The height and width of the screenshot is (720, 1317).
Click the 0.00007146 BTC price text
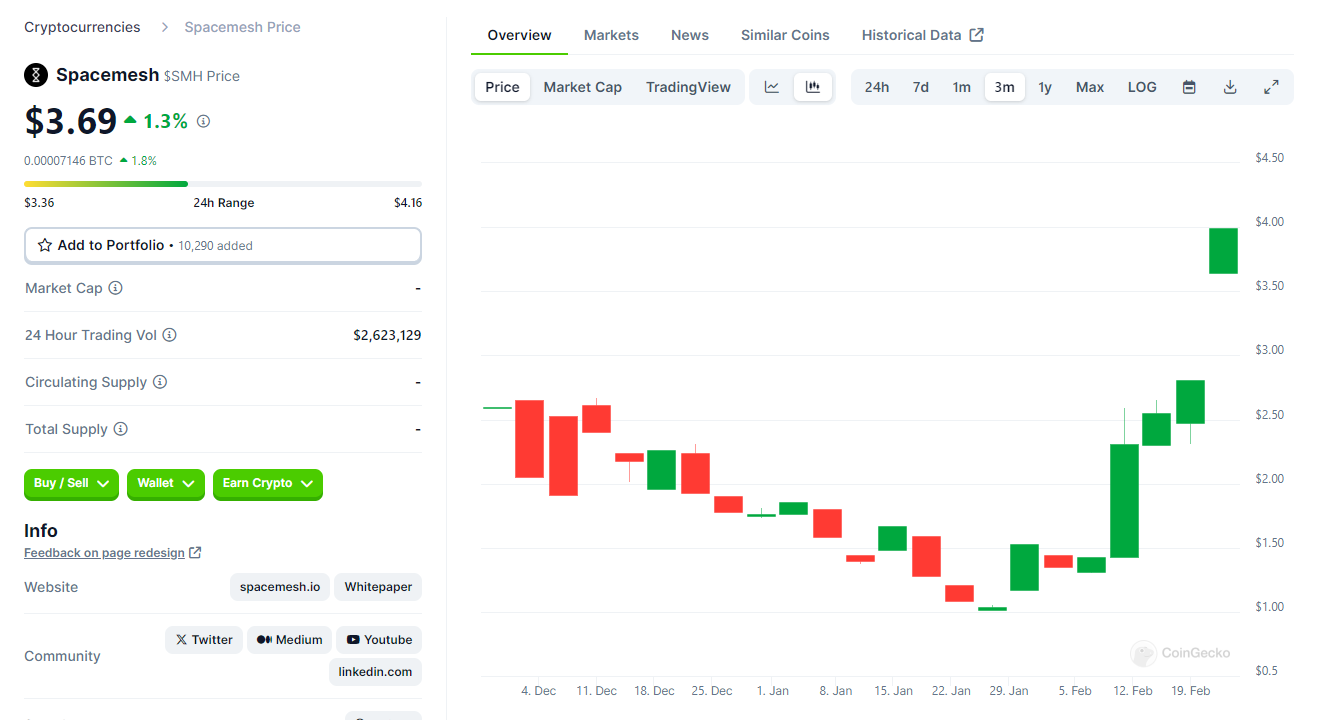[x=68, y=160]
